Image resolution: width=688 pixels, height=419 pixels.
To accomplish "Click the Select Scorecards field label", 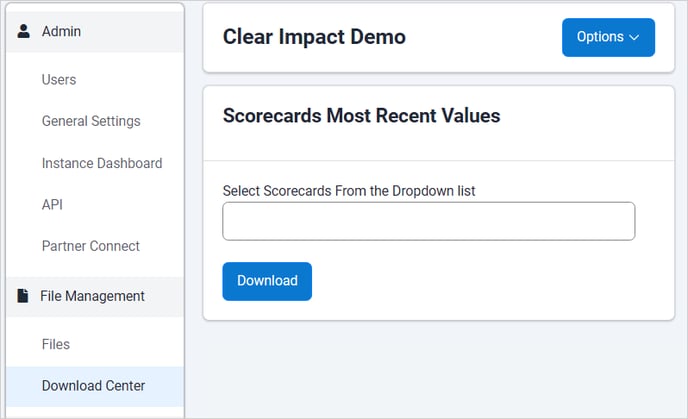I will pos(349,191).
